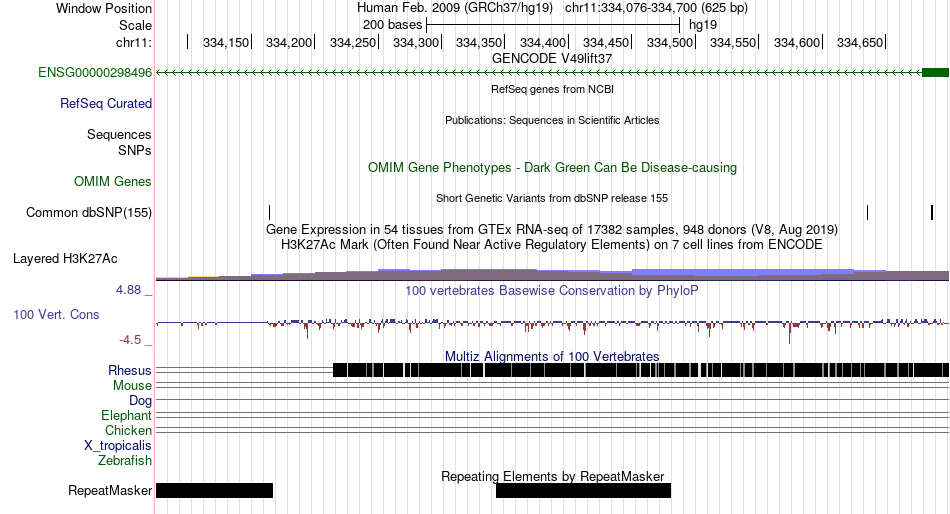Click the 334,150 ruler coordinate

click(225, 42)
